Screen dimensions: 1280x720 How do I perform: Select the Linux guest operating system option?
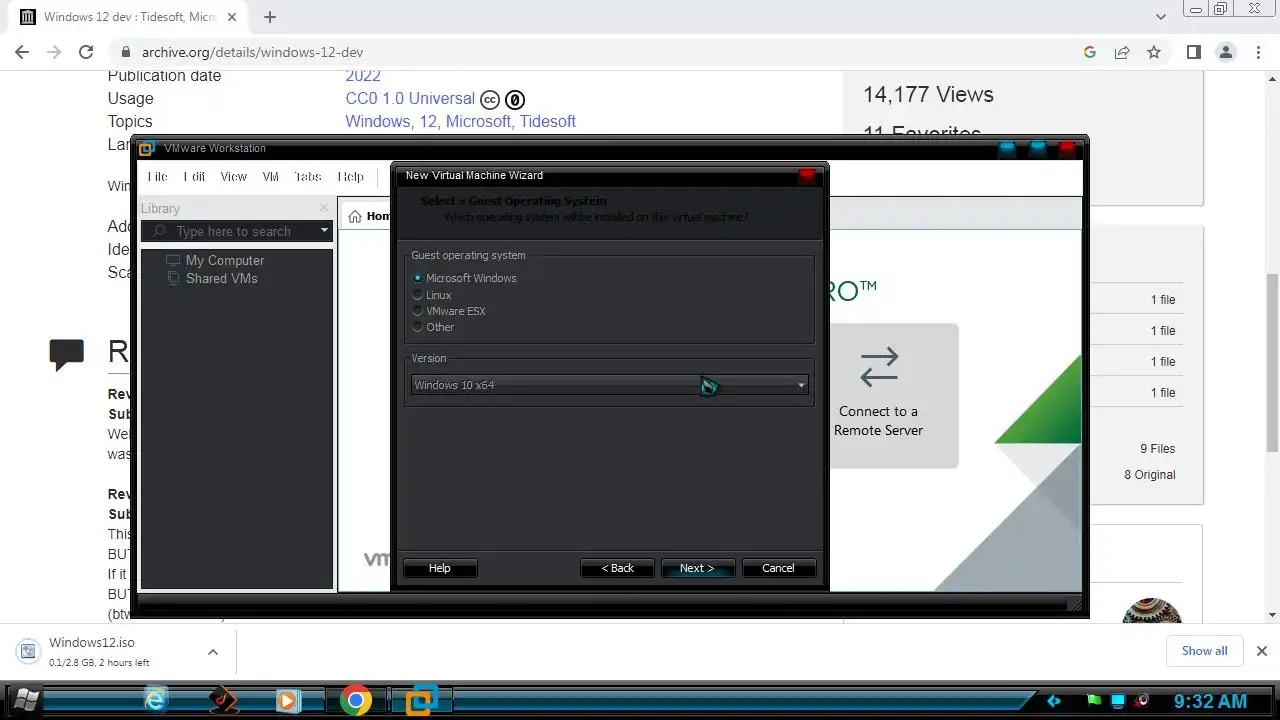(x=418, y=295)
